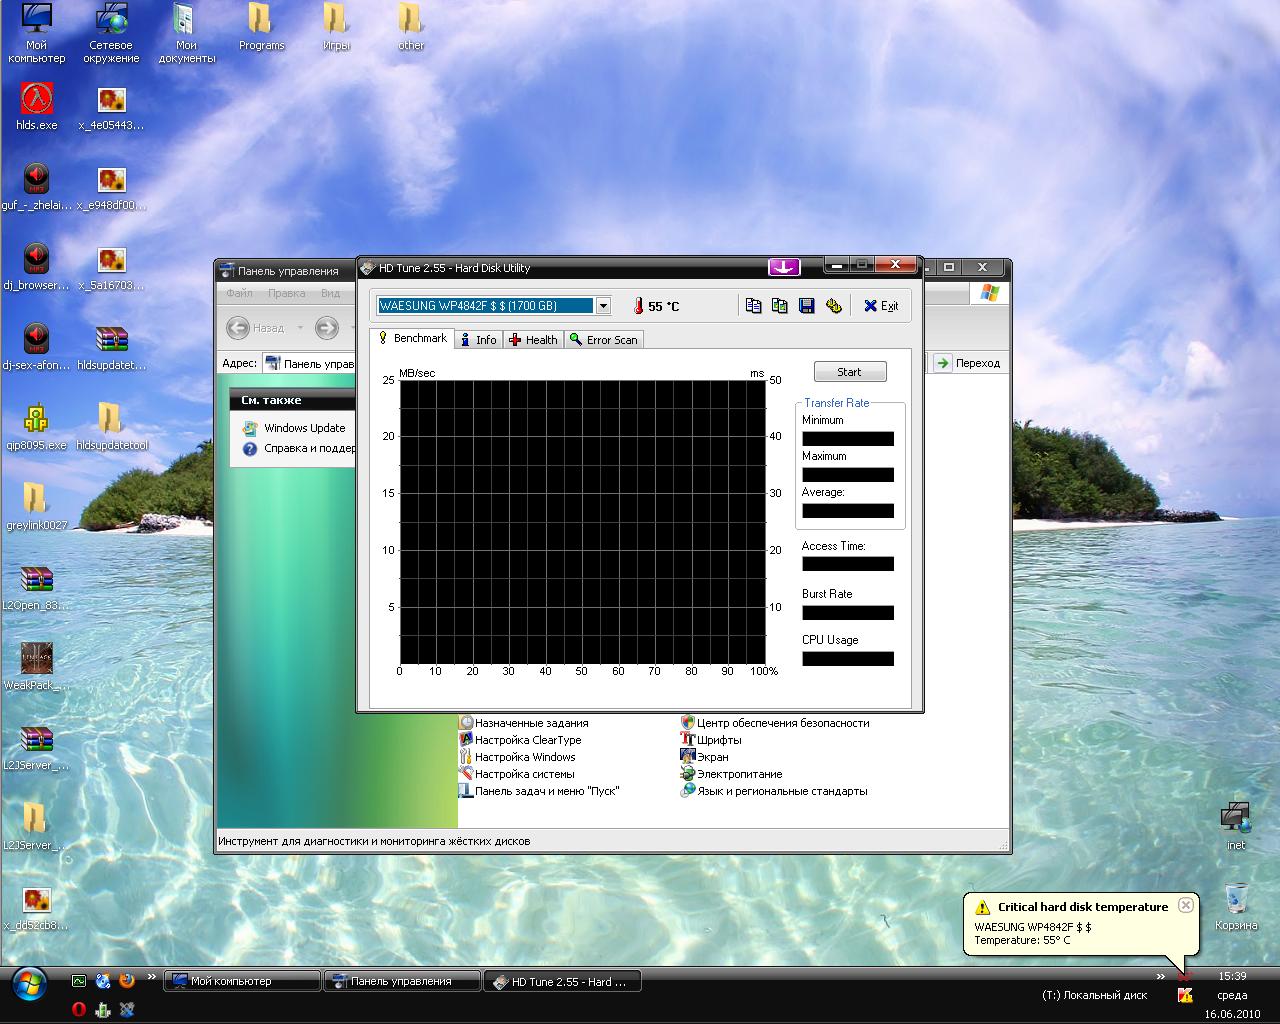Switch to the Error Scan tab

tap(603, 340)
